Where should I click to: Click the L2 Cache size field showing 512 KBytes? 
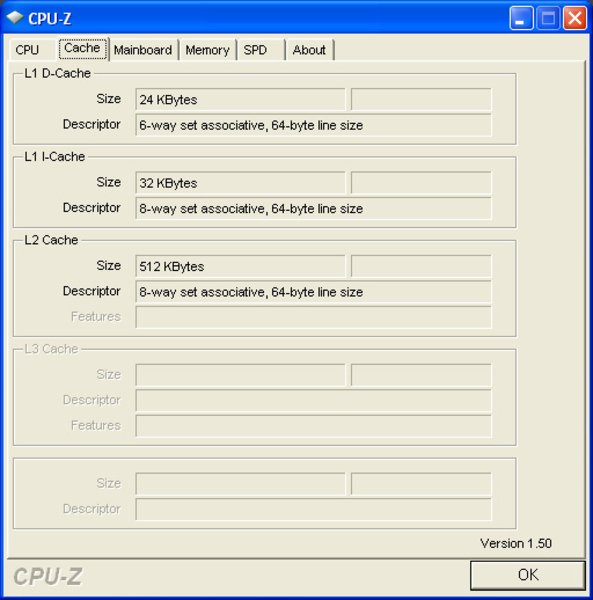[240, 266]
